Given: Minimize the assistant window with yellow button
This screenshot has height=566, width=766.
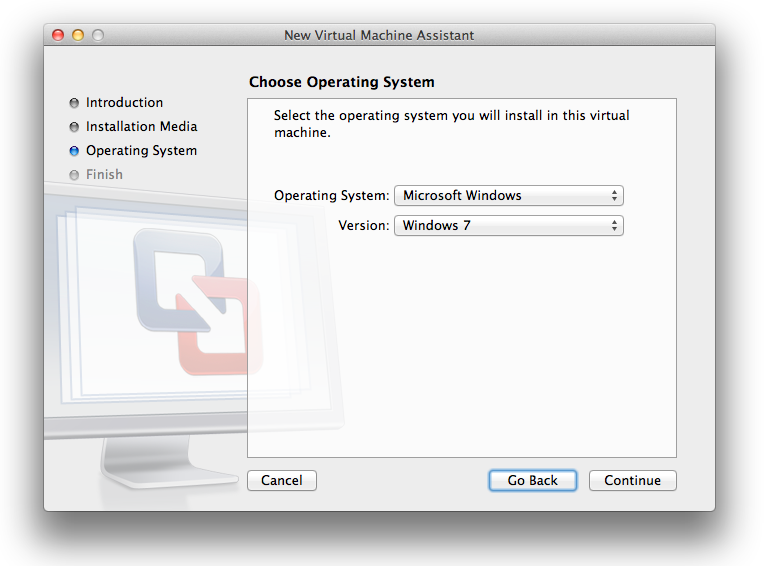Looking at the screenshot, I should tap(78, 35).
